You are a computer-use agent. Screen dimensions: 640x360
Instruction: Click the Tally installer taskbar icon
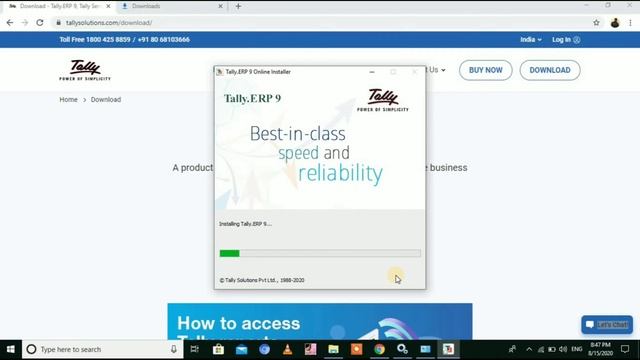pyautogui.click(x=448, y=349)
